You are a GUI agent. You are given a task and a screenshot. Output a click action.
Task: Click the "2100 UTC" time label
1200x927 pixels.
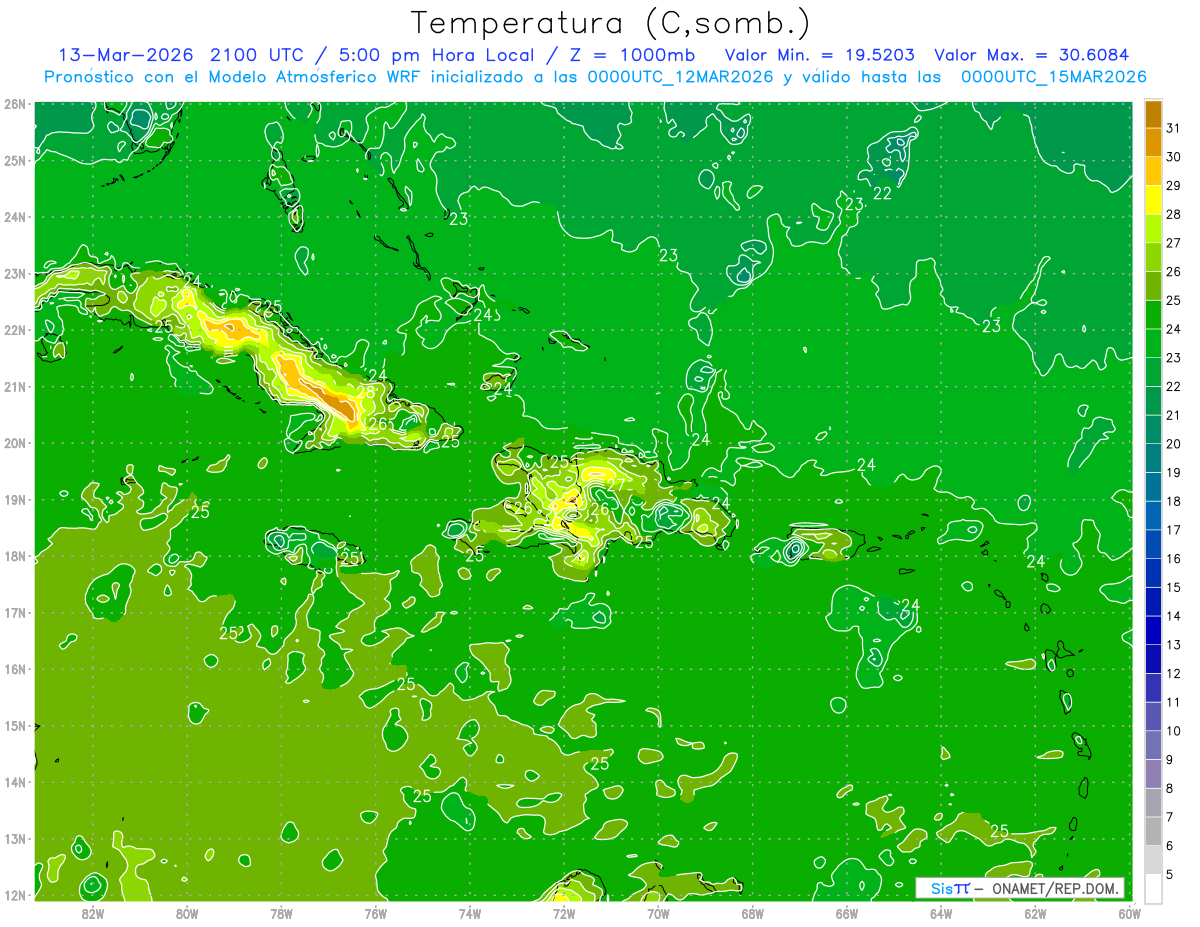[257, 55]
